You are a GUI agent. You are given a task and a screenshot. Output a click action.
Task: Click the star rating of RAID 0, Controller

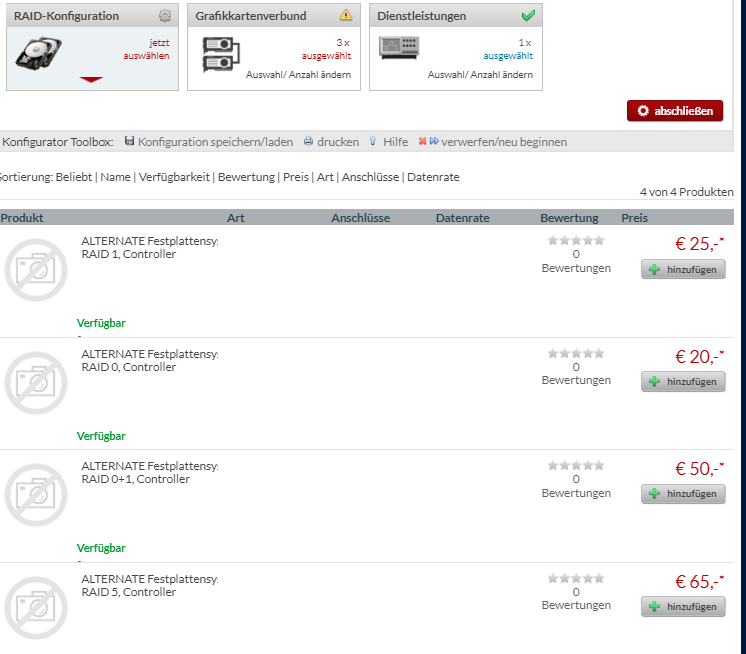576,353
